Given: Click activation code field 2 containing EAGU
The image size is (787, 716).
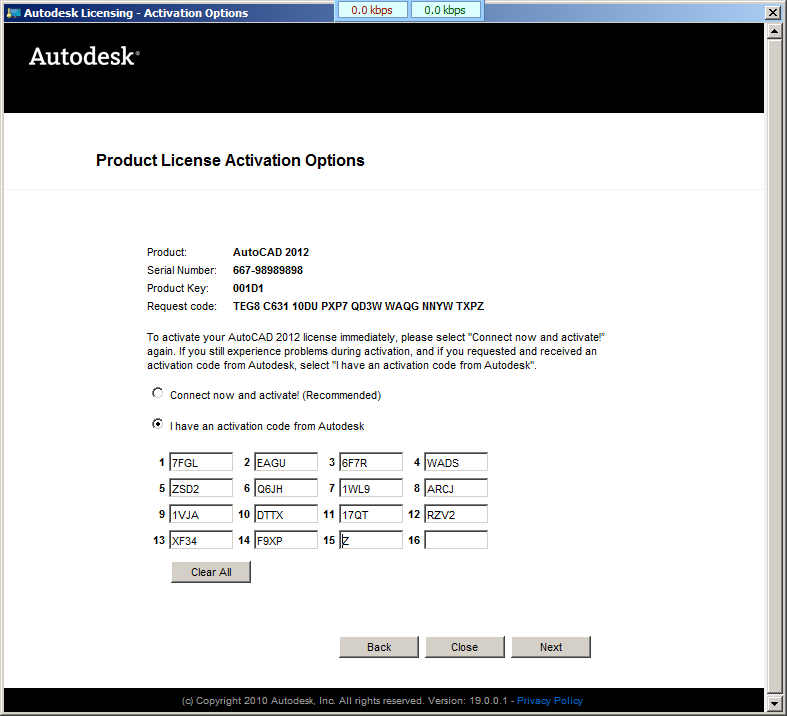Looking at the screenshot, I should coord(286,462).
